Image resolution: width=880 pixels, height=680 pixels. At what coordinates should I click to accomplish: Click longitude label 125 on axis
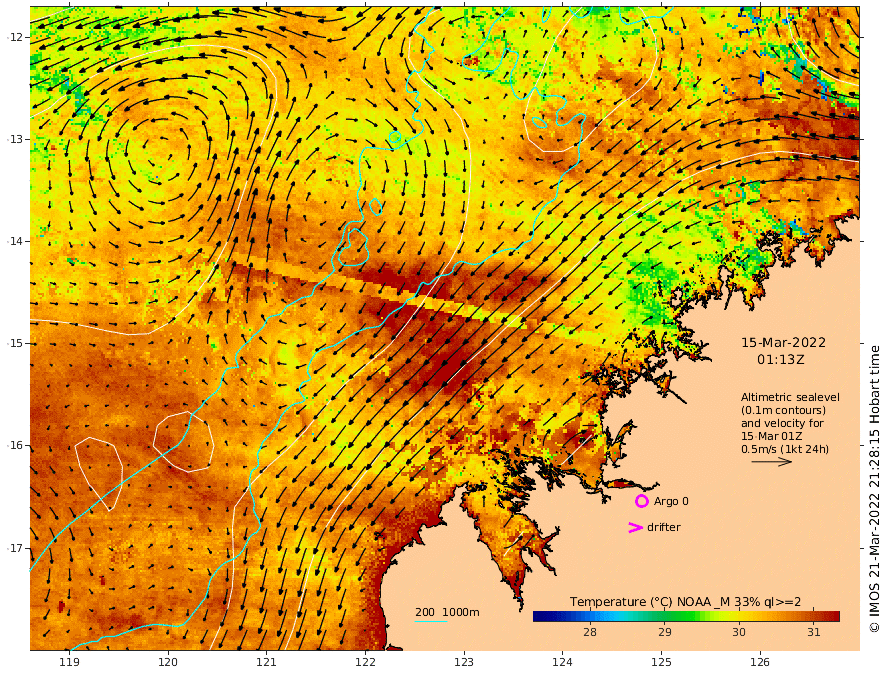[662, 662]
